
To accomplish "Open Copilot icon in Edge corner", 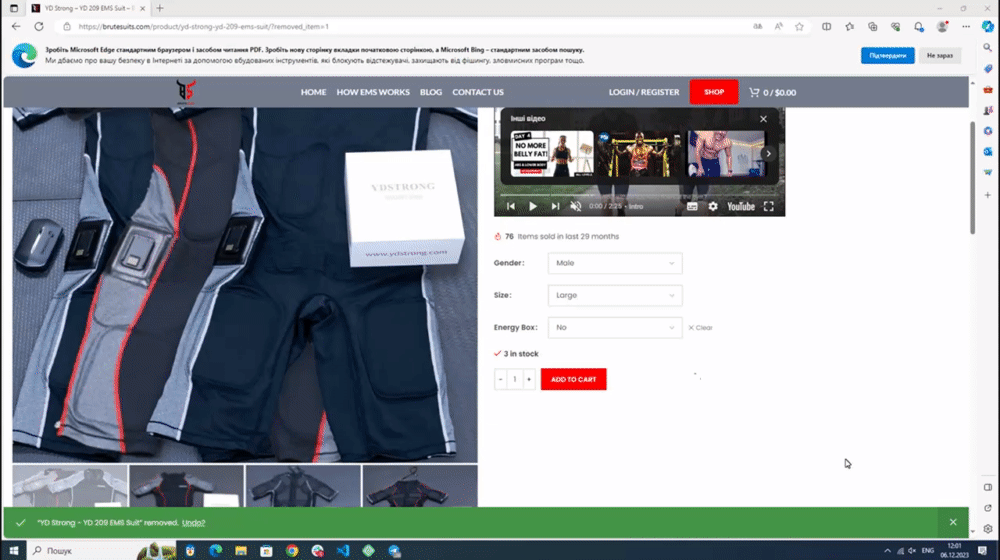I will tap(987, 27).
